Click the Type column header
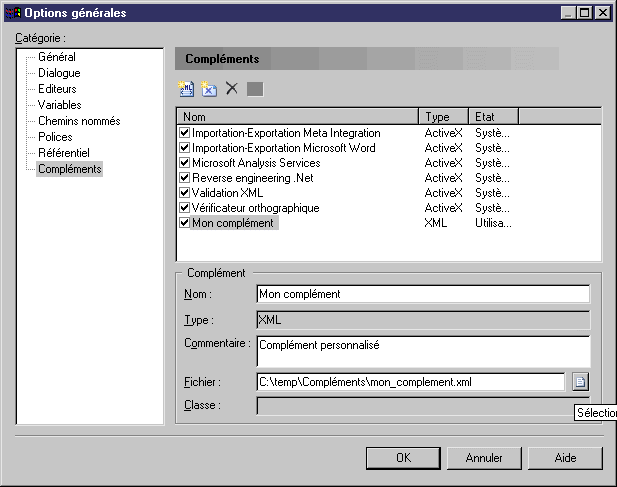Screen dimensions: 617x487 point(443,116)
